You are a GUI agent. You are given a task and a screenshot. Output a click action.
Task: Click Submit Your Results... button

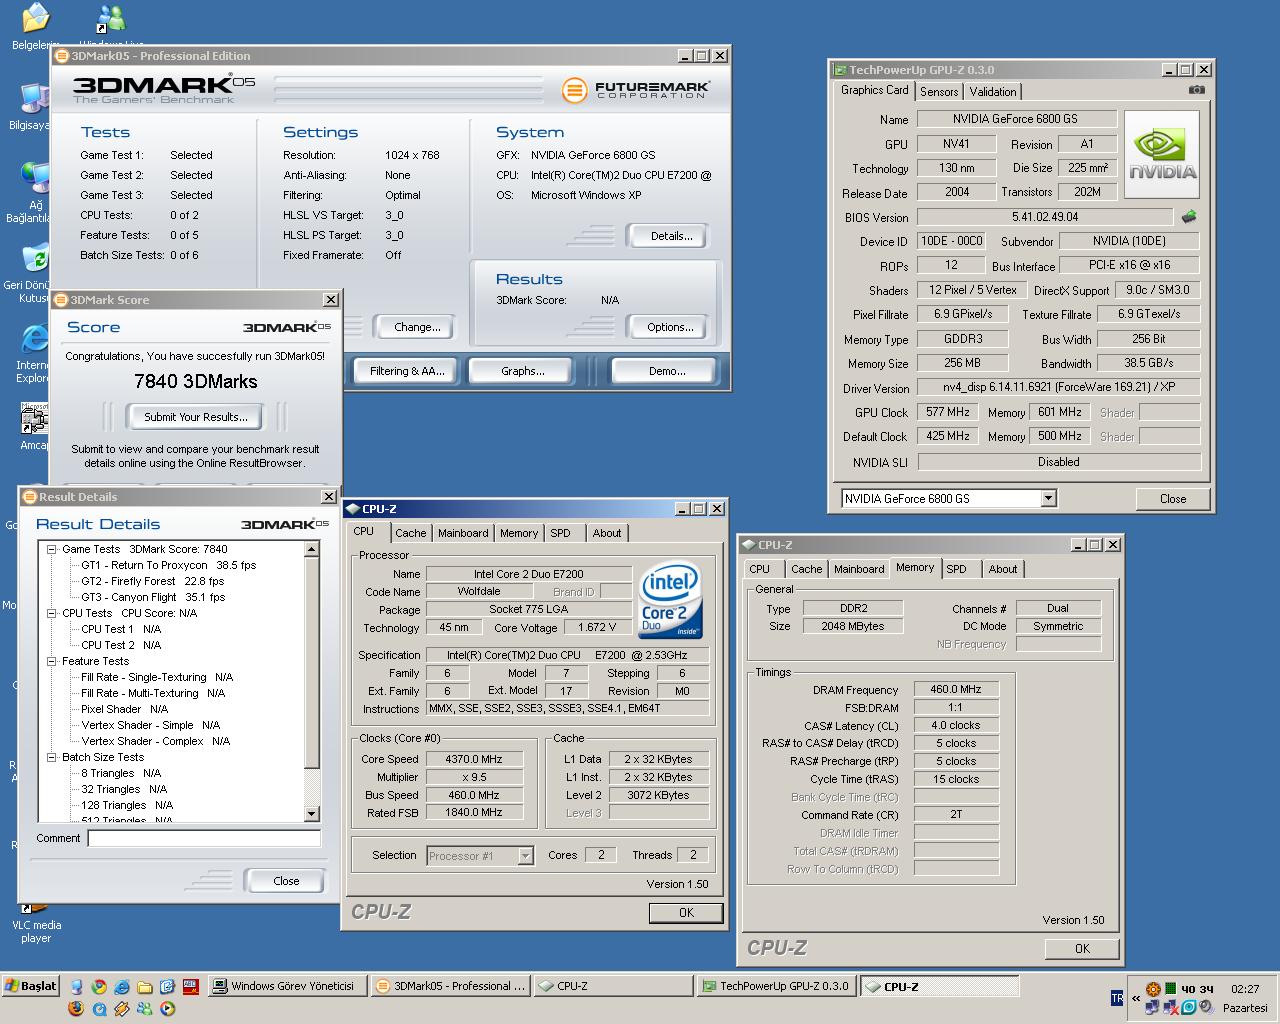tap(196, 417)
